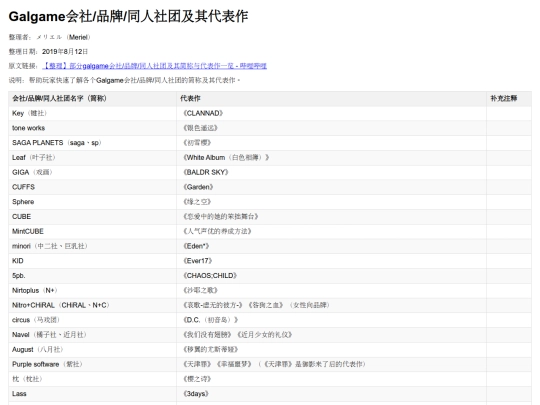
Task: Select the circus cell
Action: (92, 320)
